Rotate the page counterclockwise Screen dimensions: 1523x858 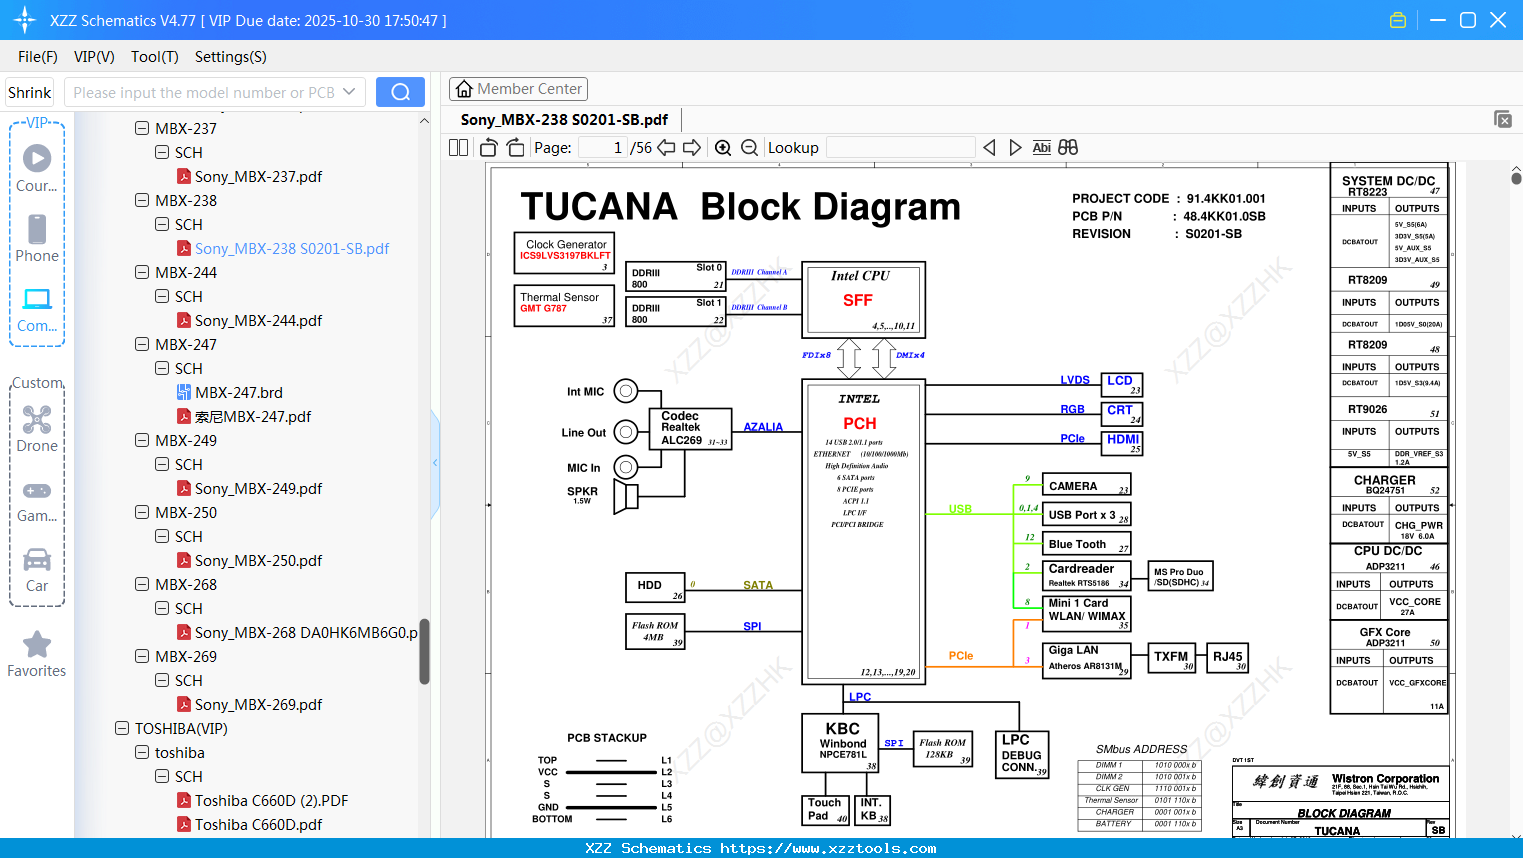(x=488, y=148)
